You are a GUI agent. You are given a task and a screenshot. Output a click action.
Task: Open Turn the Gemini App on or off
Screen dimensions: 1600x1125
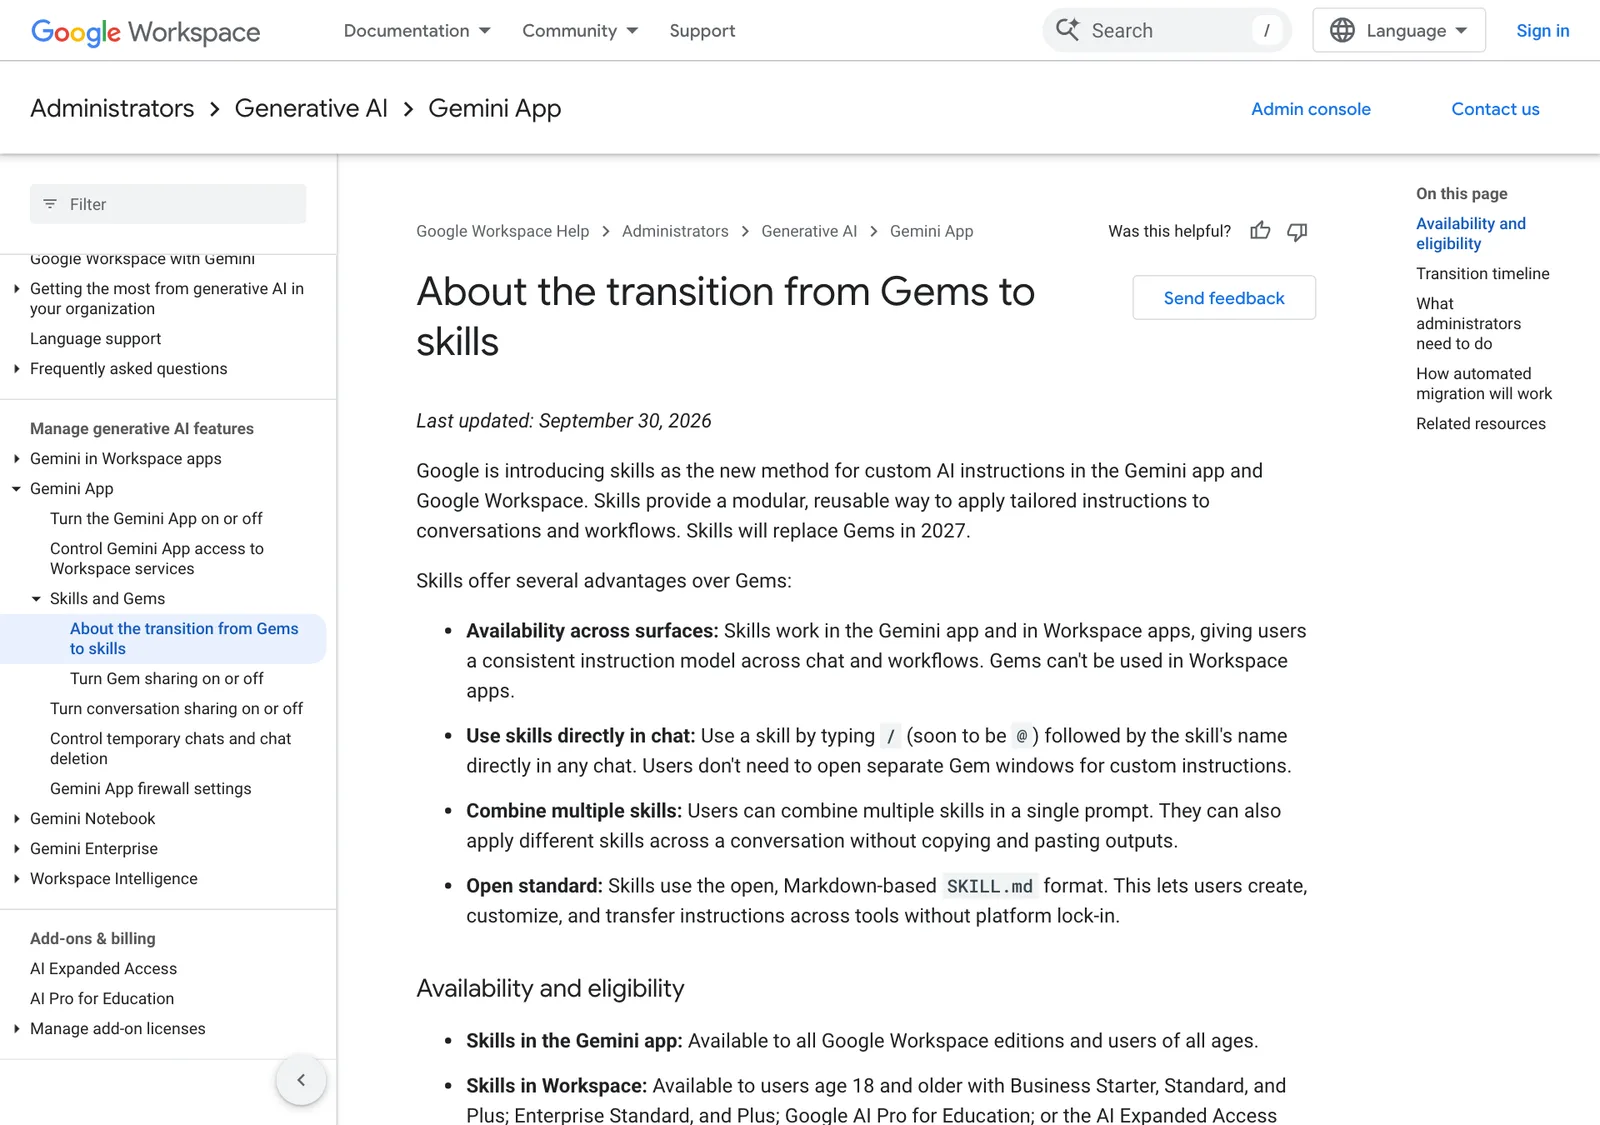click(156, 519)
